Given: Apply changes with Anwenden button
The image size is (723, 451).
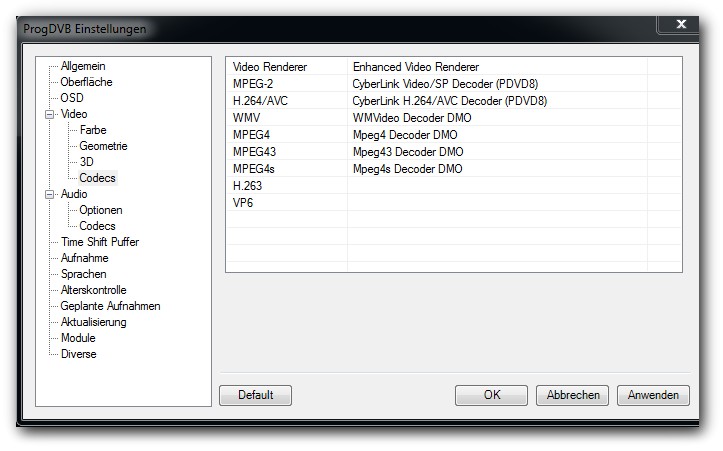Looking at the screenshot, I should pyautogui.click(x=653, y=395).
